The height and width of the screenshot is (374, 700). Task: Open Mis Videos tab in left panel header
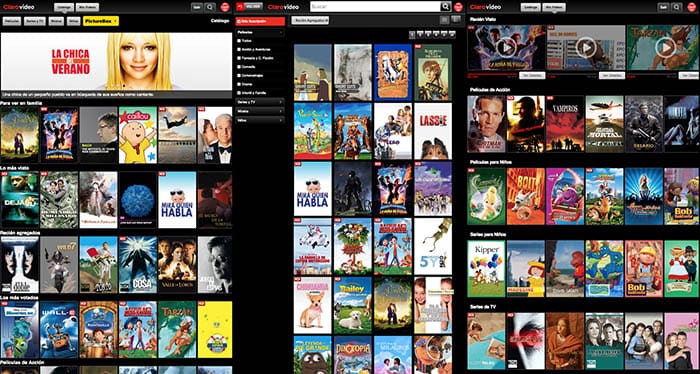pyautogui.click(x=88, y=7)
